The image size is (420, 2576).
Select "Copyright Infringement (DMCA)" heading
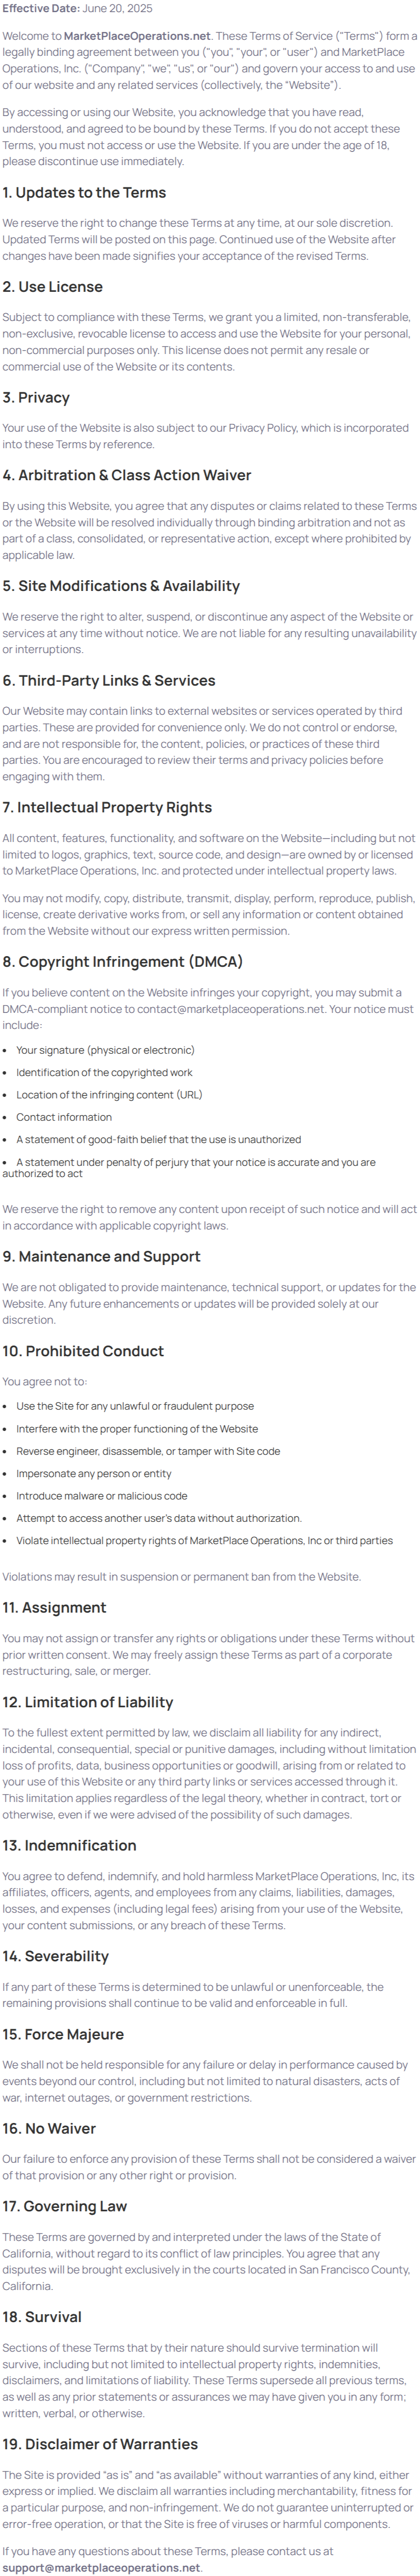122,961
